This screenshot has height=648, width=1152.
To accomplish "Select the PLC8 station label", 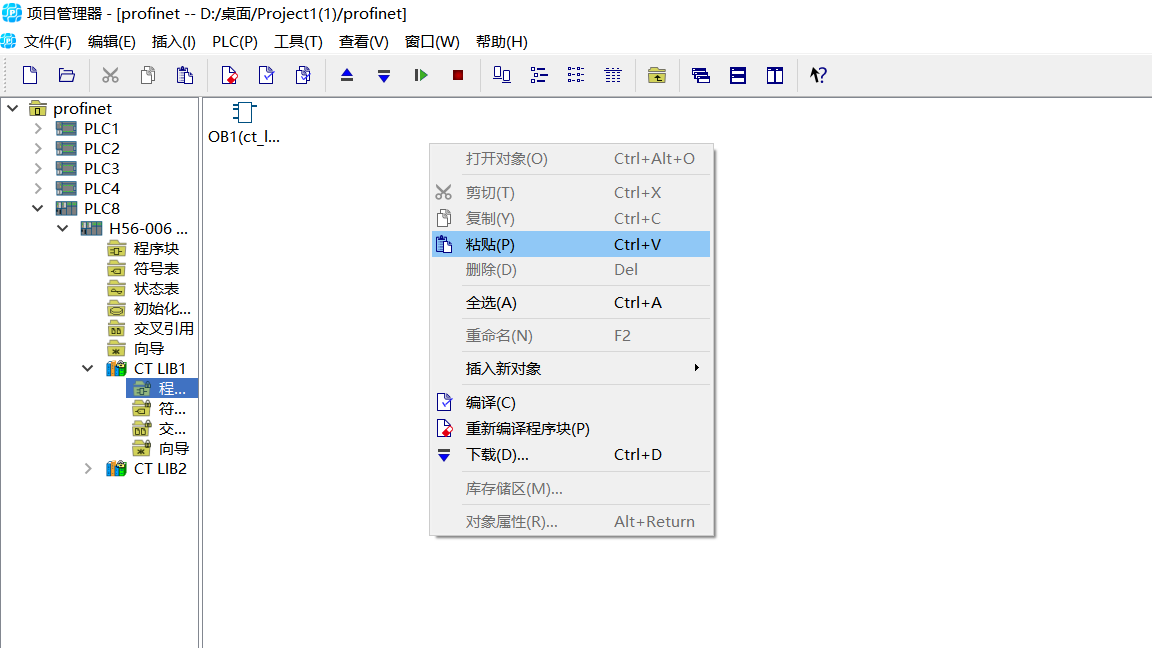I will click(101, 209).
